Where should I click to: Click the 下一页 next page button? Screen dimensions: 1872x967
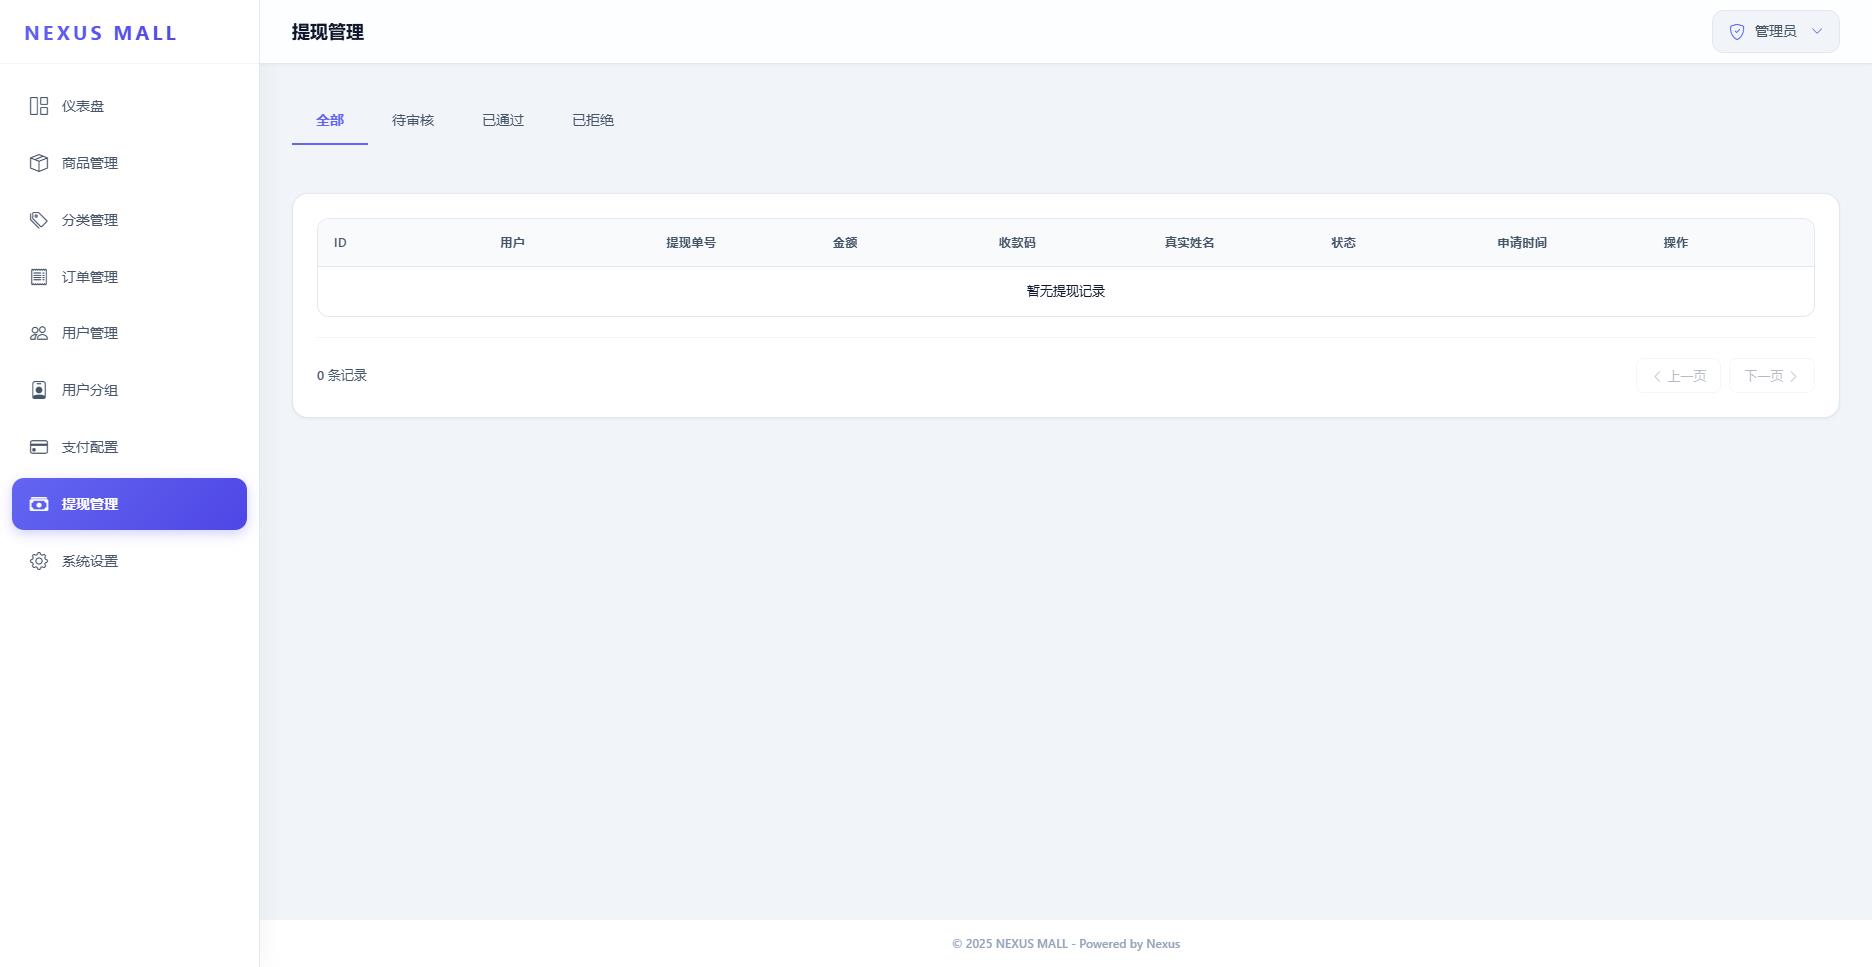point(1771,376)
